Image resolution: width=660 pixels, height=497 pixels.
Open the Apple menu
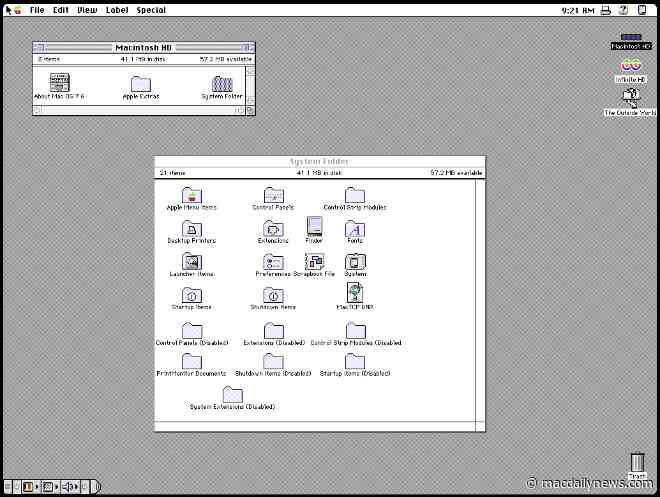click(x=18, y=10)
